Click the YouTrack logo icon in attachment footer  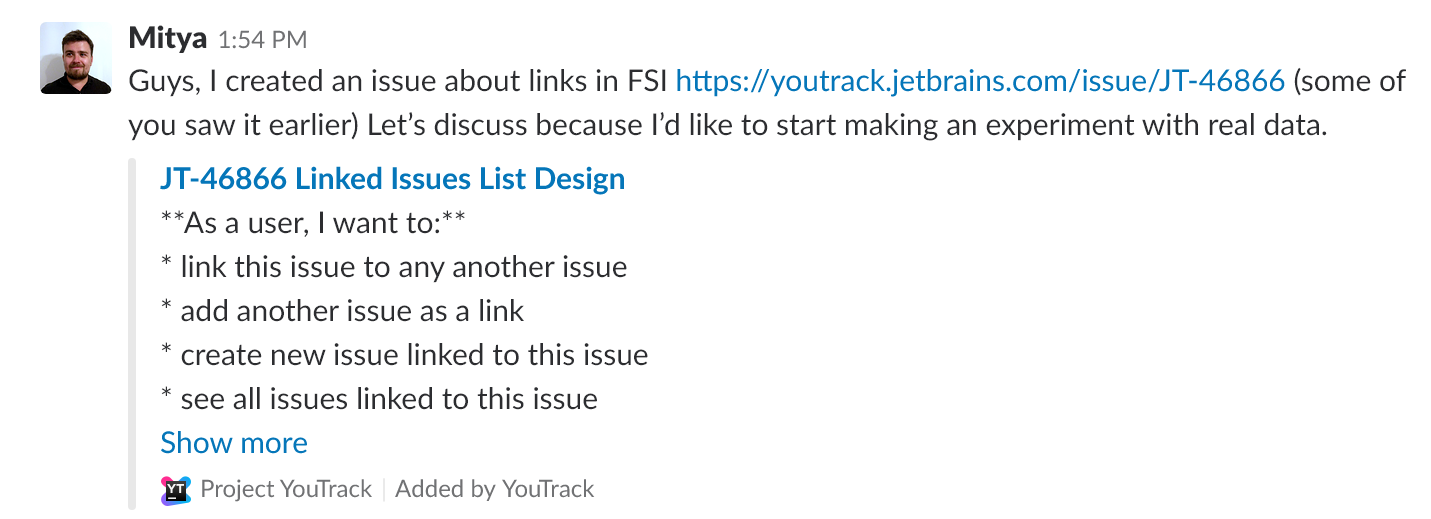(x=175, y=489)
